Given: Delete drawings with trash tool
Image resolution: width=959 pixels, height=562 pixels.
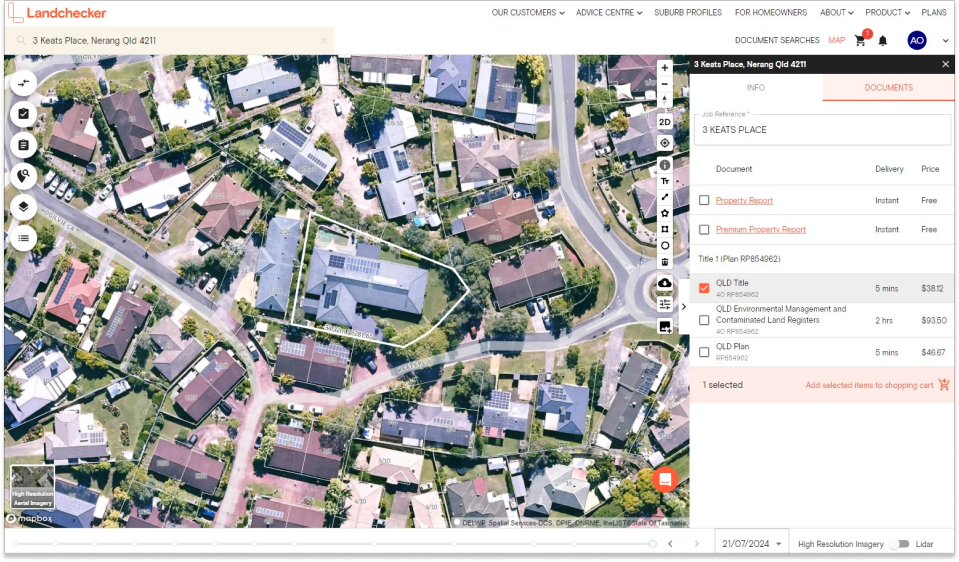Looking at the screenshot, I should pos(665,262).
